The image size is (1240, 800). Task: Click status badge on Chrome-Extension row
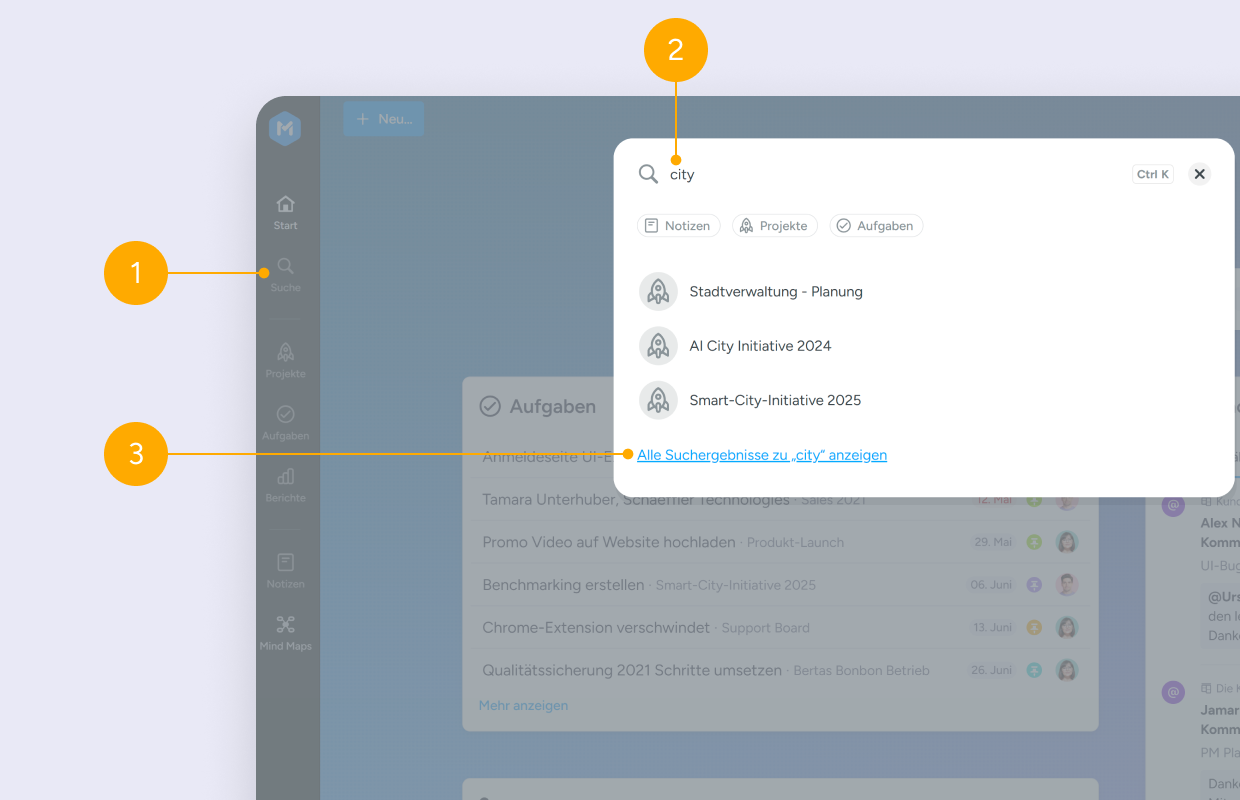(x=1035, y=627)
